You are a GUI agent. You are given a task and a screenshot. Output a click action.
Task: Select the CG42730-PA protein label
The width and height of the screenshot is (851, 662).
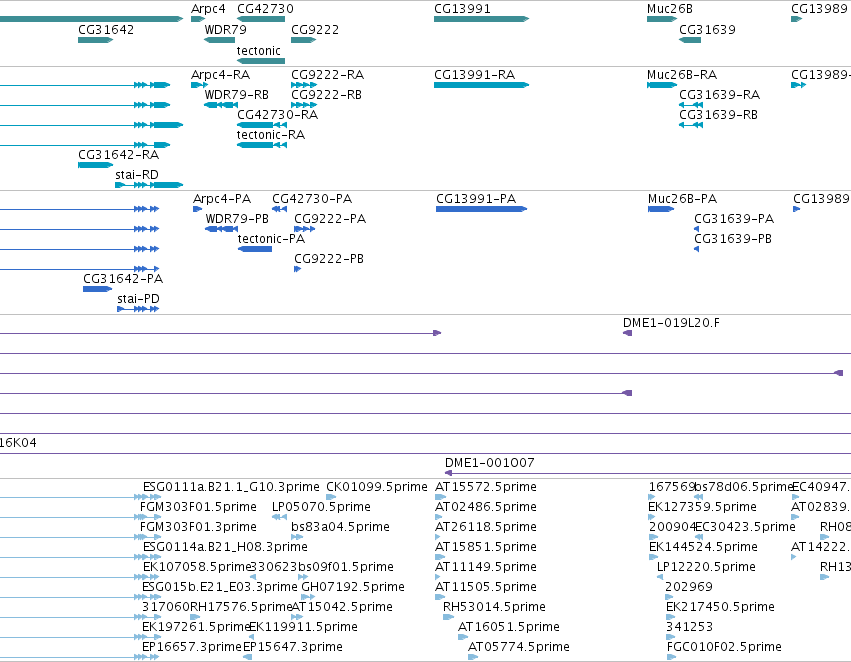312,199
